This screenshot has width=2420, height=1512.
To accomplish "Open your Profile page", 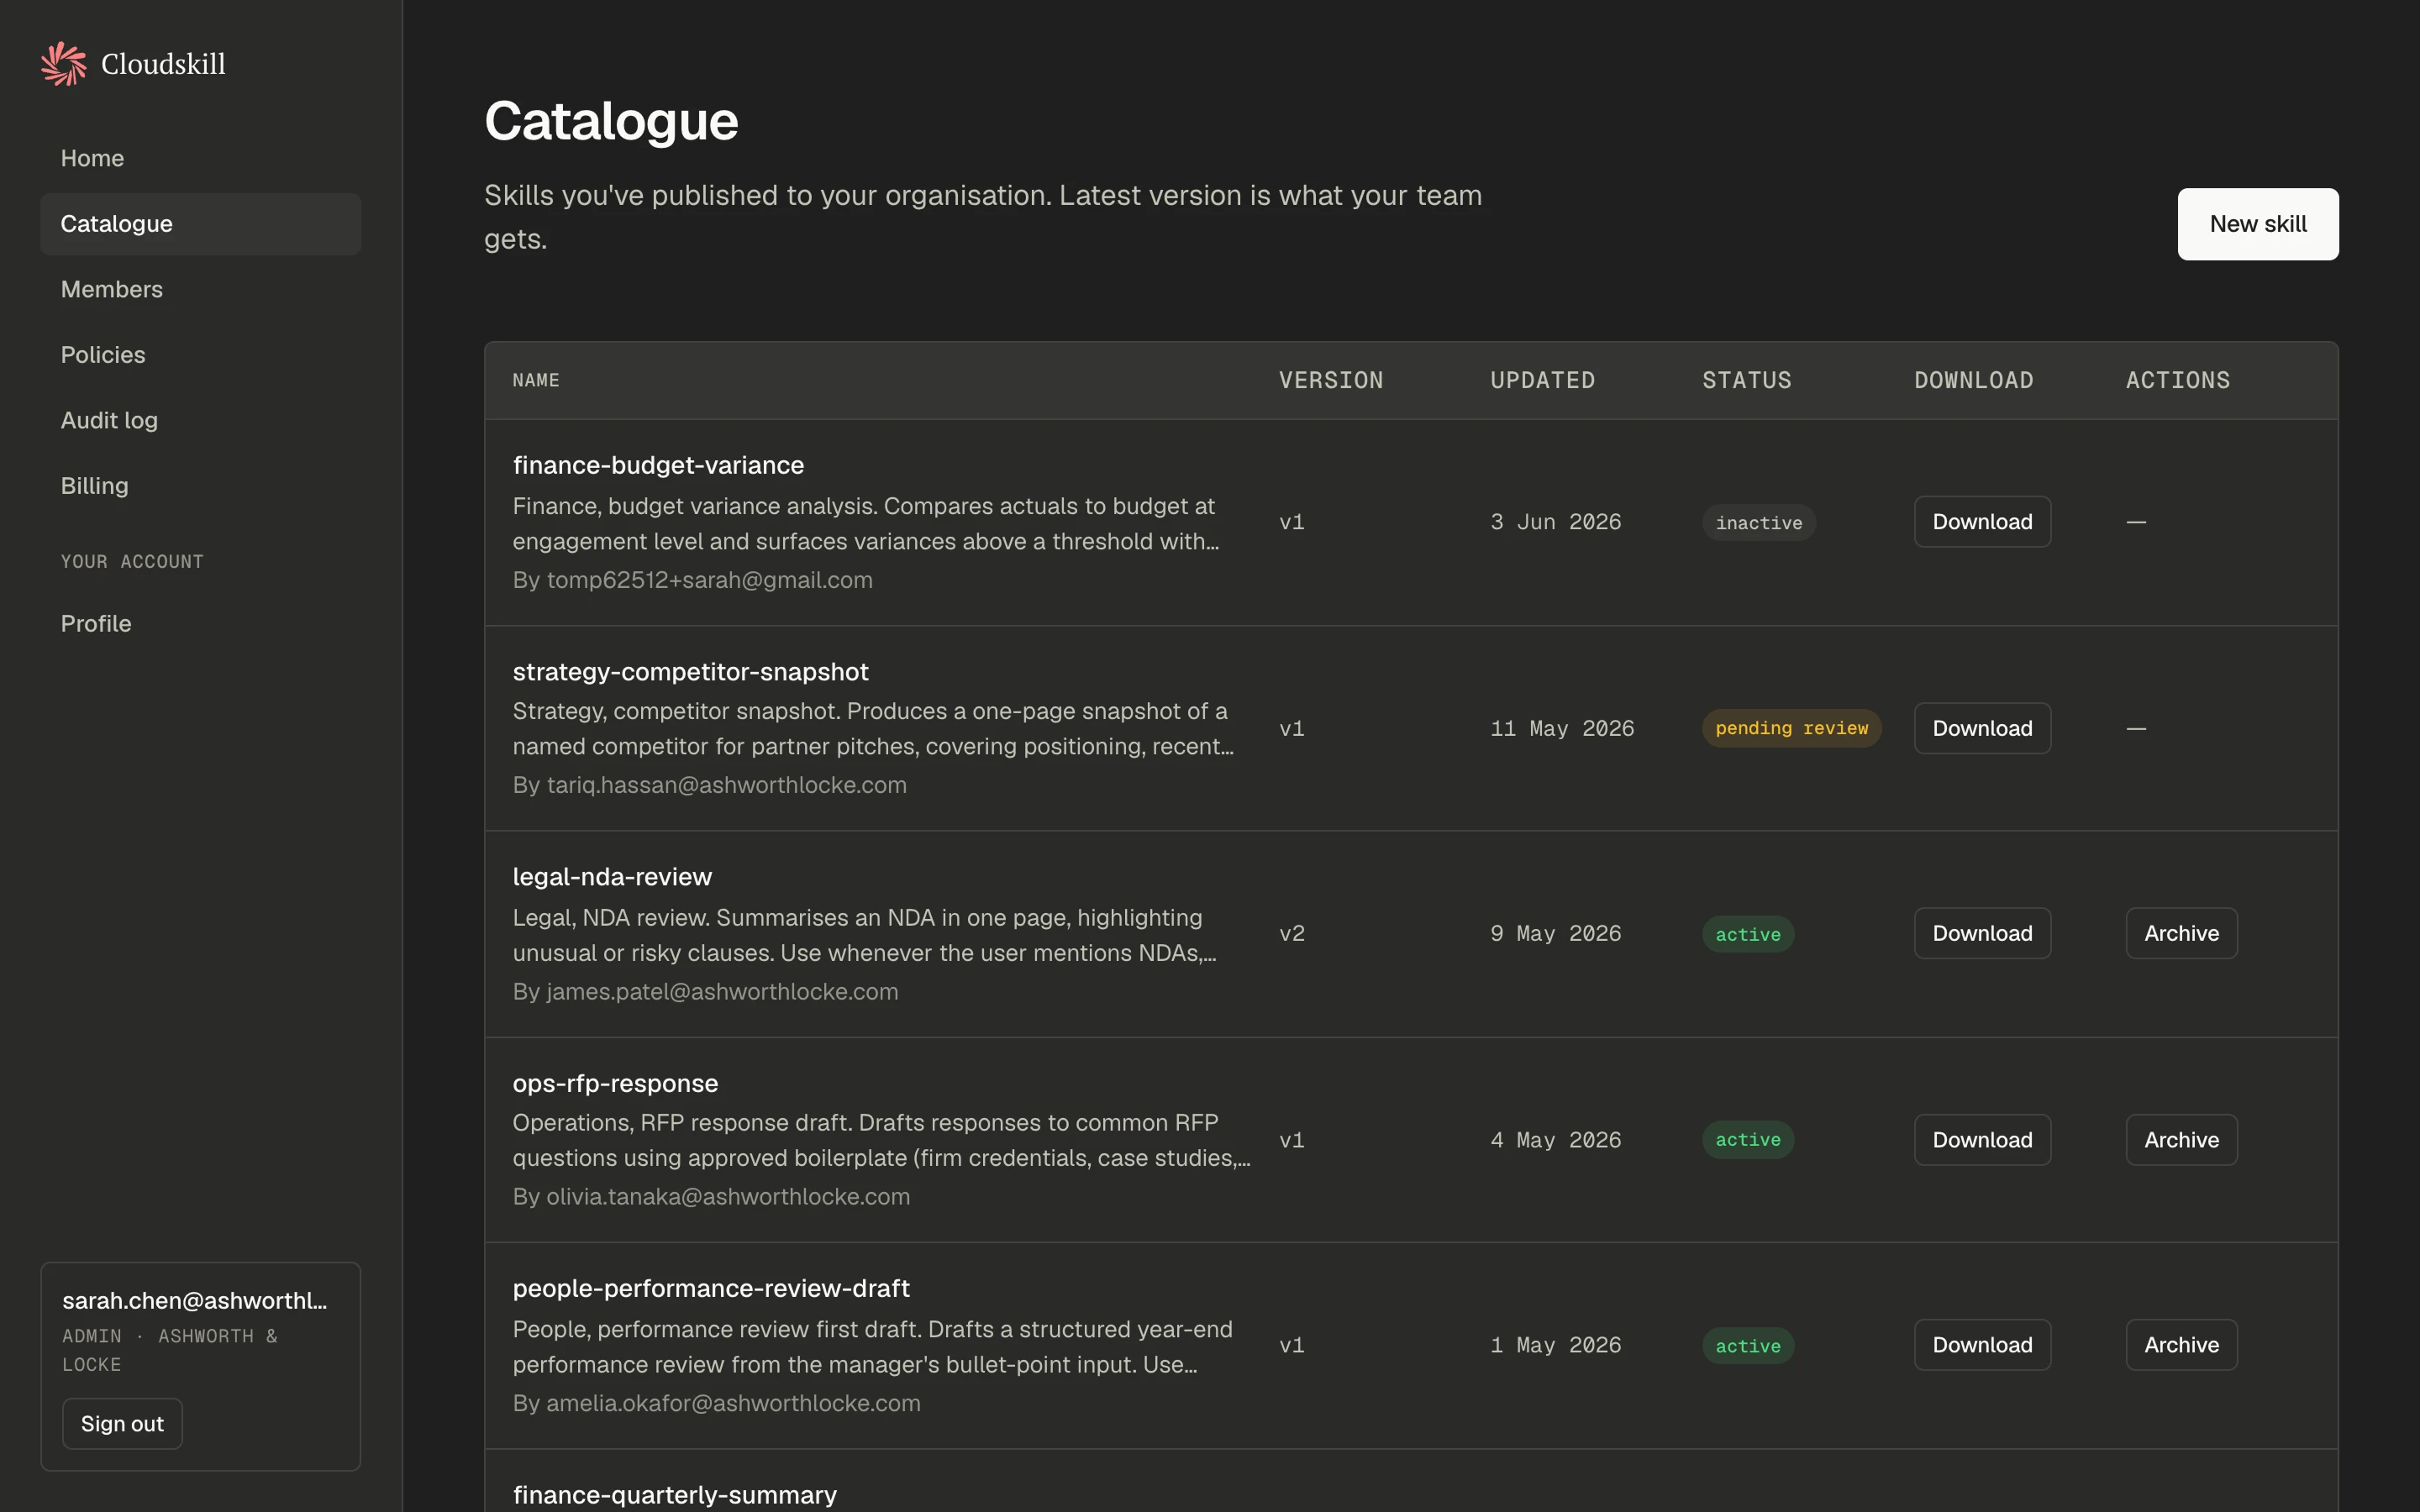I will [x=200, y=624].
